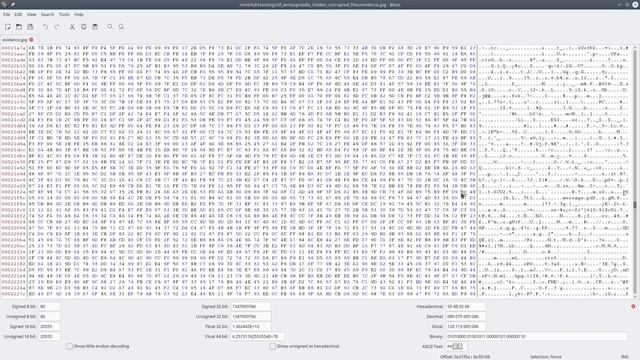The image size is (640, 360).
Task: Click the Find and Replace toolbar icon
Action: click(x=121, y=27)
